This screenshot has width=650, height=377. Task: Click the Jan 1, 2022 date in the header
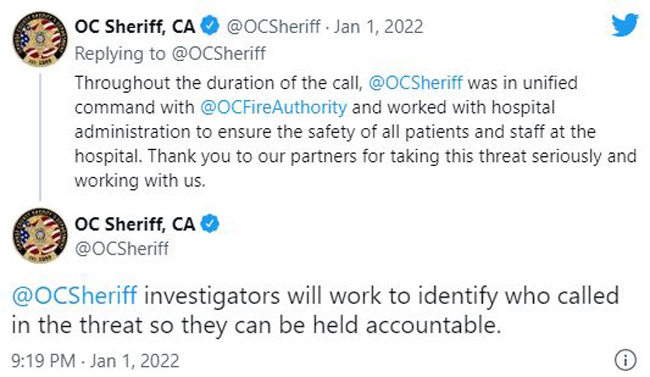point(378,27)
